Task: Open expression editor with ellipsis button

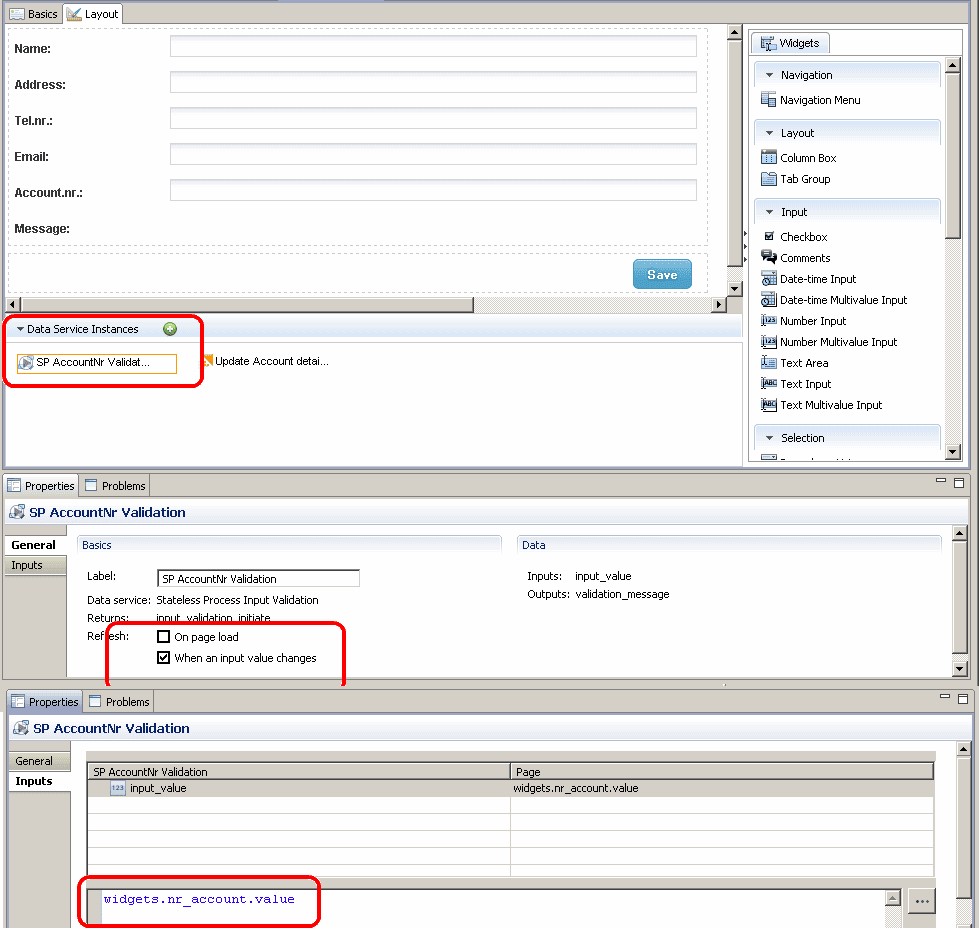Action: click(922, 901)
